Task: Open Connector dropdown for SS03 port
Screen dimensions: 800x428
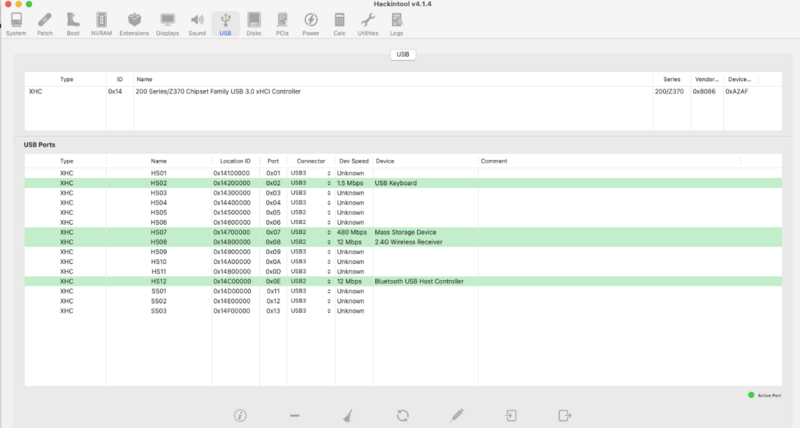Action: click(x=310, y=311)
